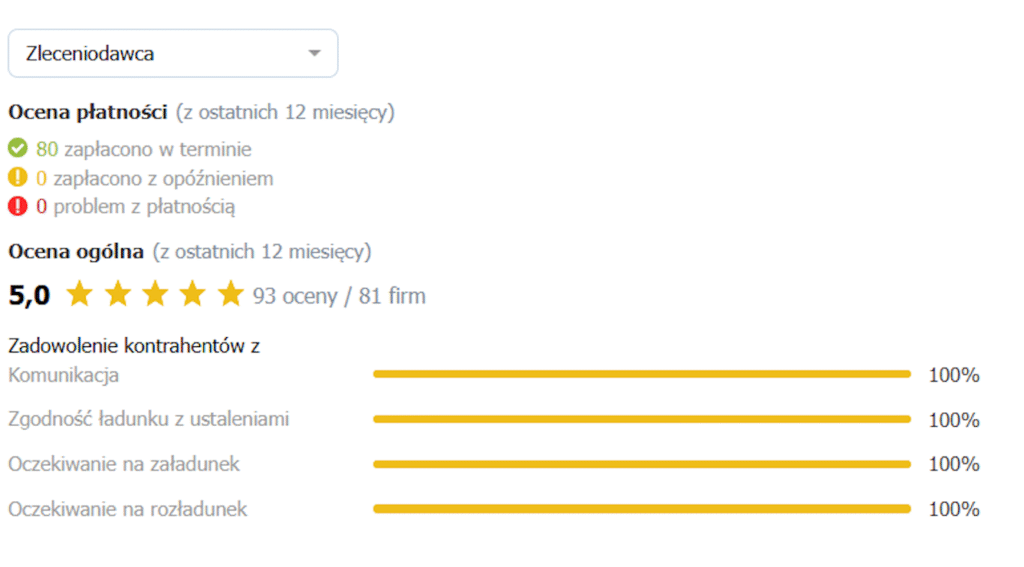Click the first rating star
This screenshot has height=567, width=1024.
coord(79,294)
